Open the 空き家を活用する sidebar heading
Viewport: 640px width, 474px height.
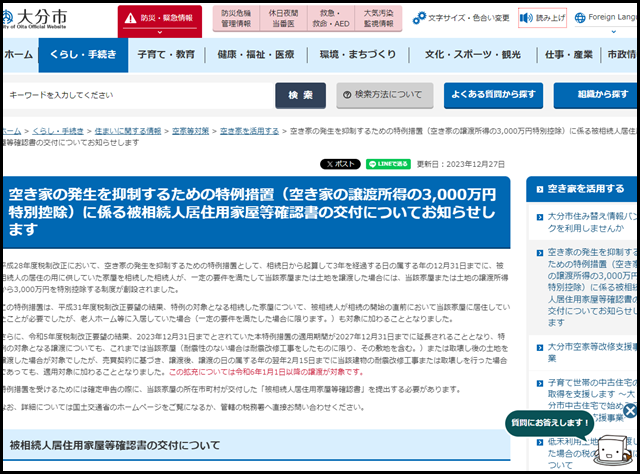click(x=585, y=189)
